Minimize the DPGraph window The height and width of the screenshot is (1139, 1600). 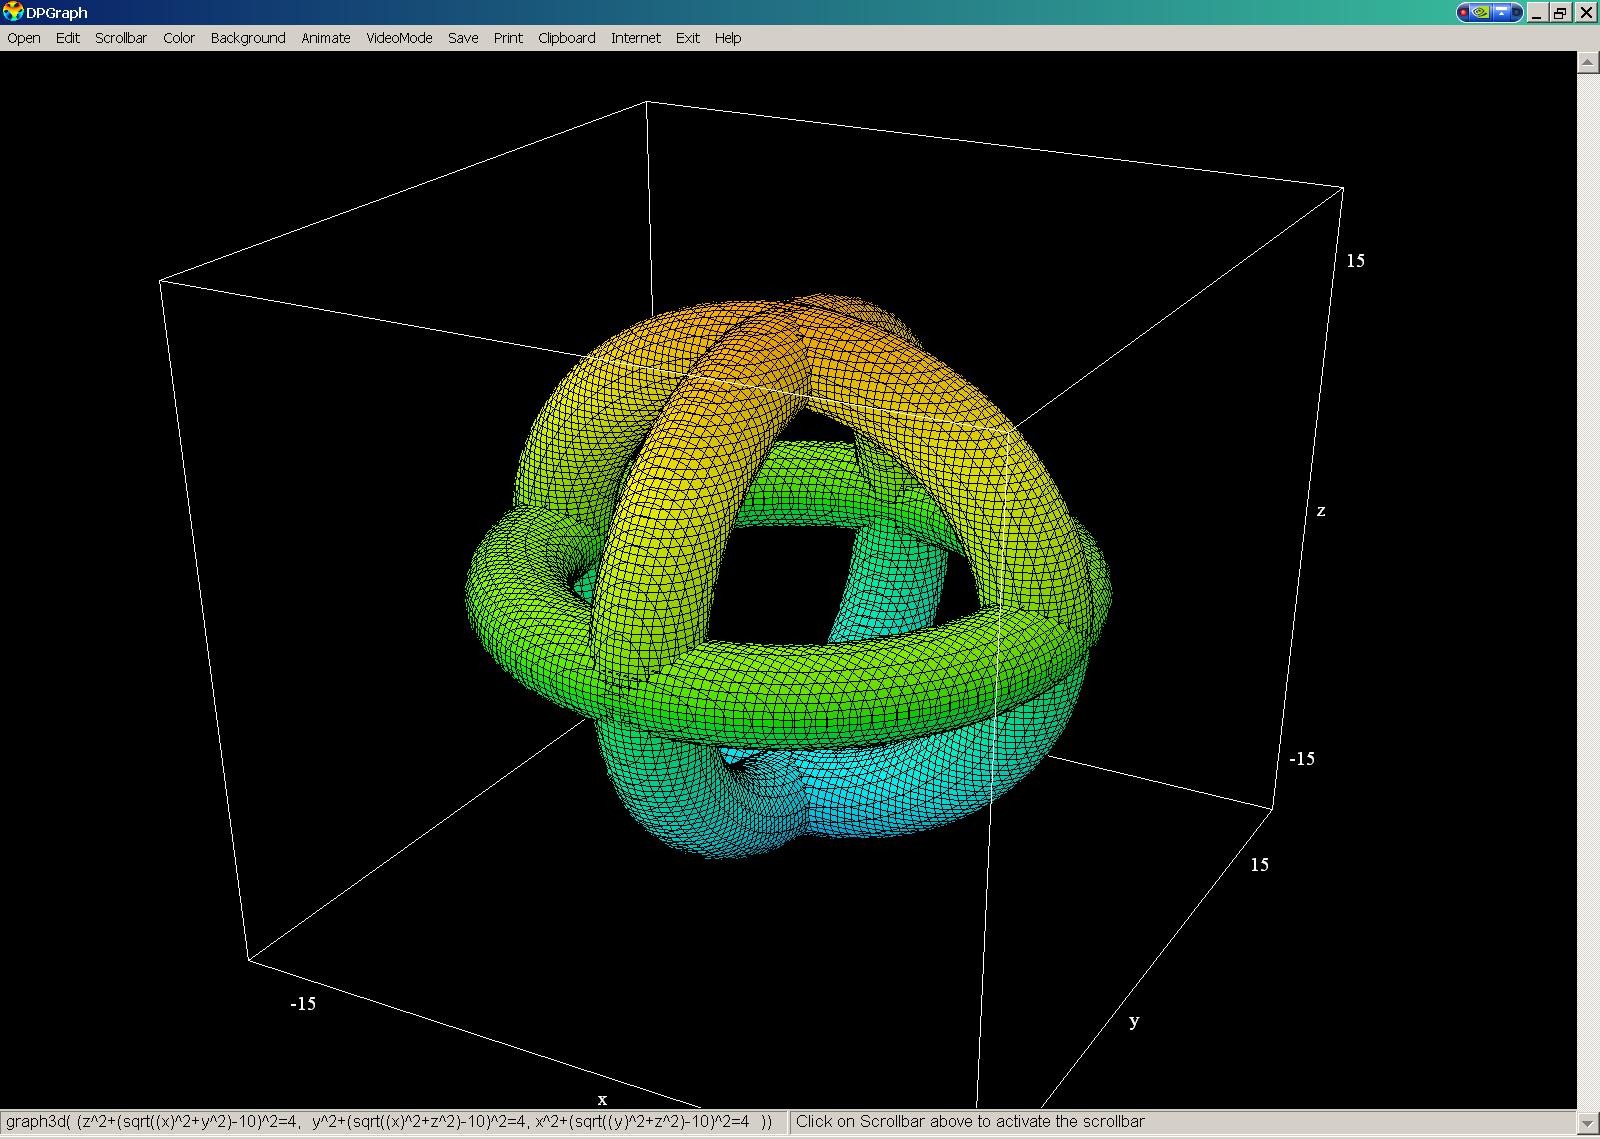(x=1537, y=13)
